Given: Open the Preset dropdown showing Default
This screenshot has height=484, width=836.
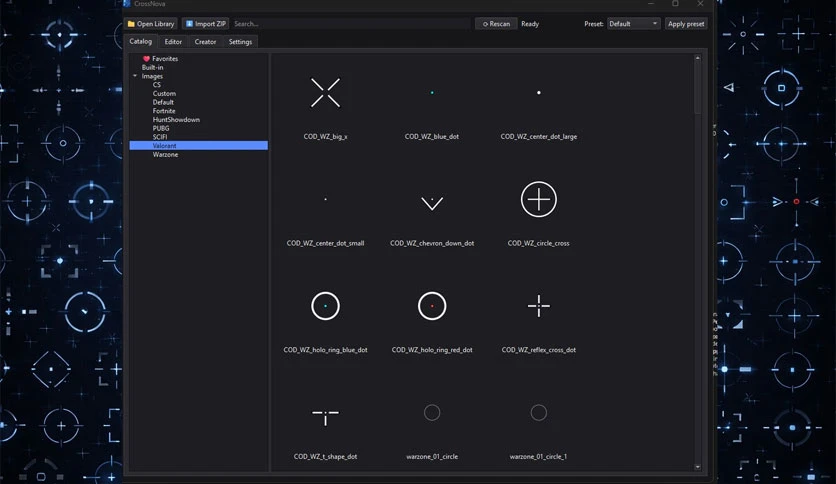Looking at the screenshot, I should 633,24.
